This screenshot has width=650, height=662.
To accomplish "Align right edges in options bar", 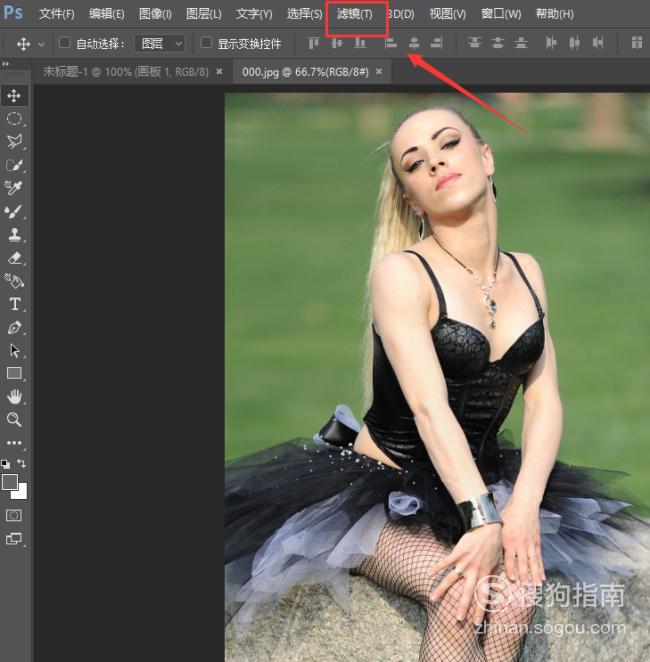I will (x=436, y=43).
